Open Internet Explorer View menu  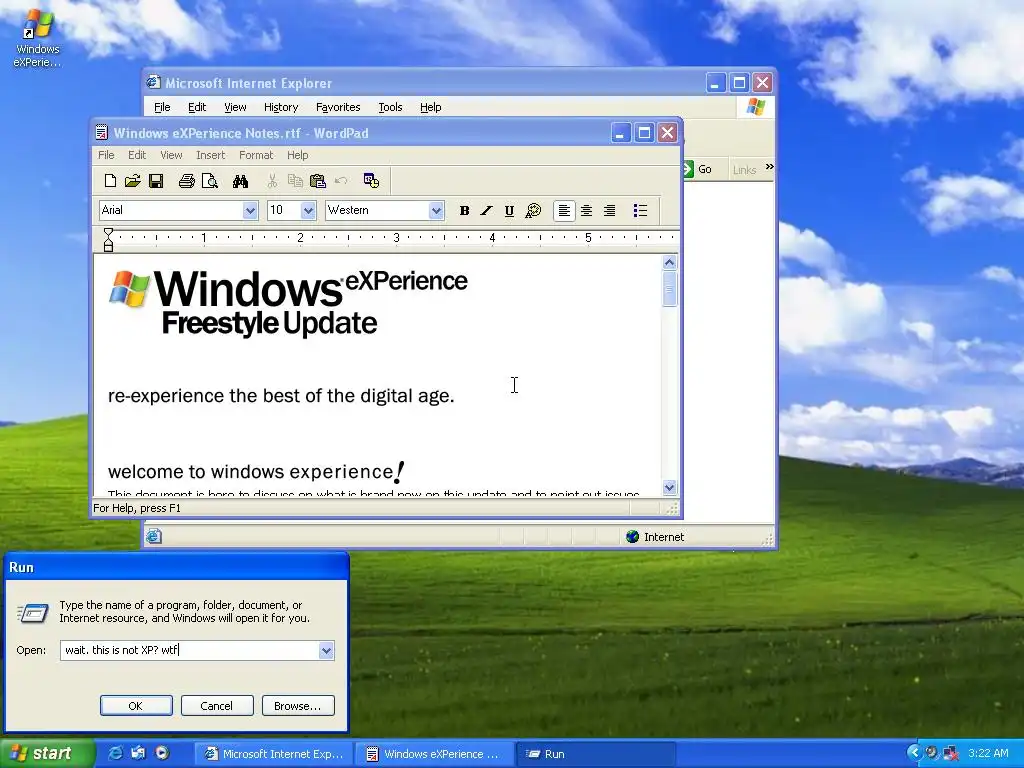pyautogui.click(x=235, y=107)
